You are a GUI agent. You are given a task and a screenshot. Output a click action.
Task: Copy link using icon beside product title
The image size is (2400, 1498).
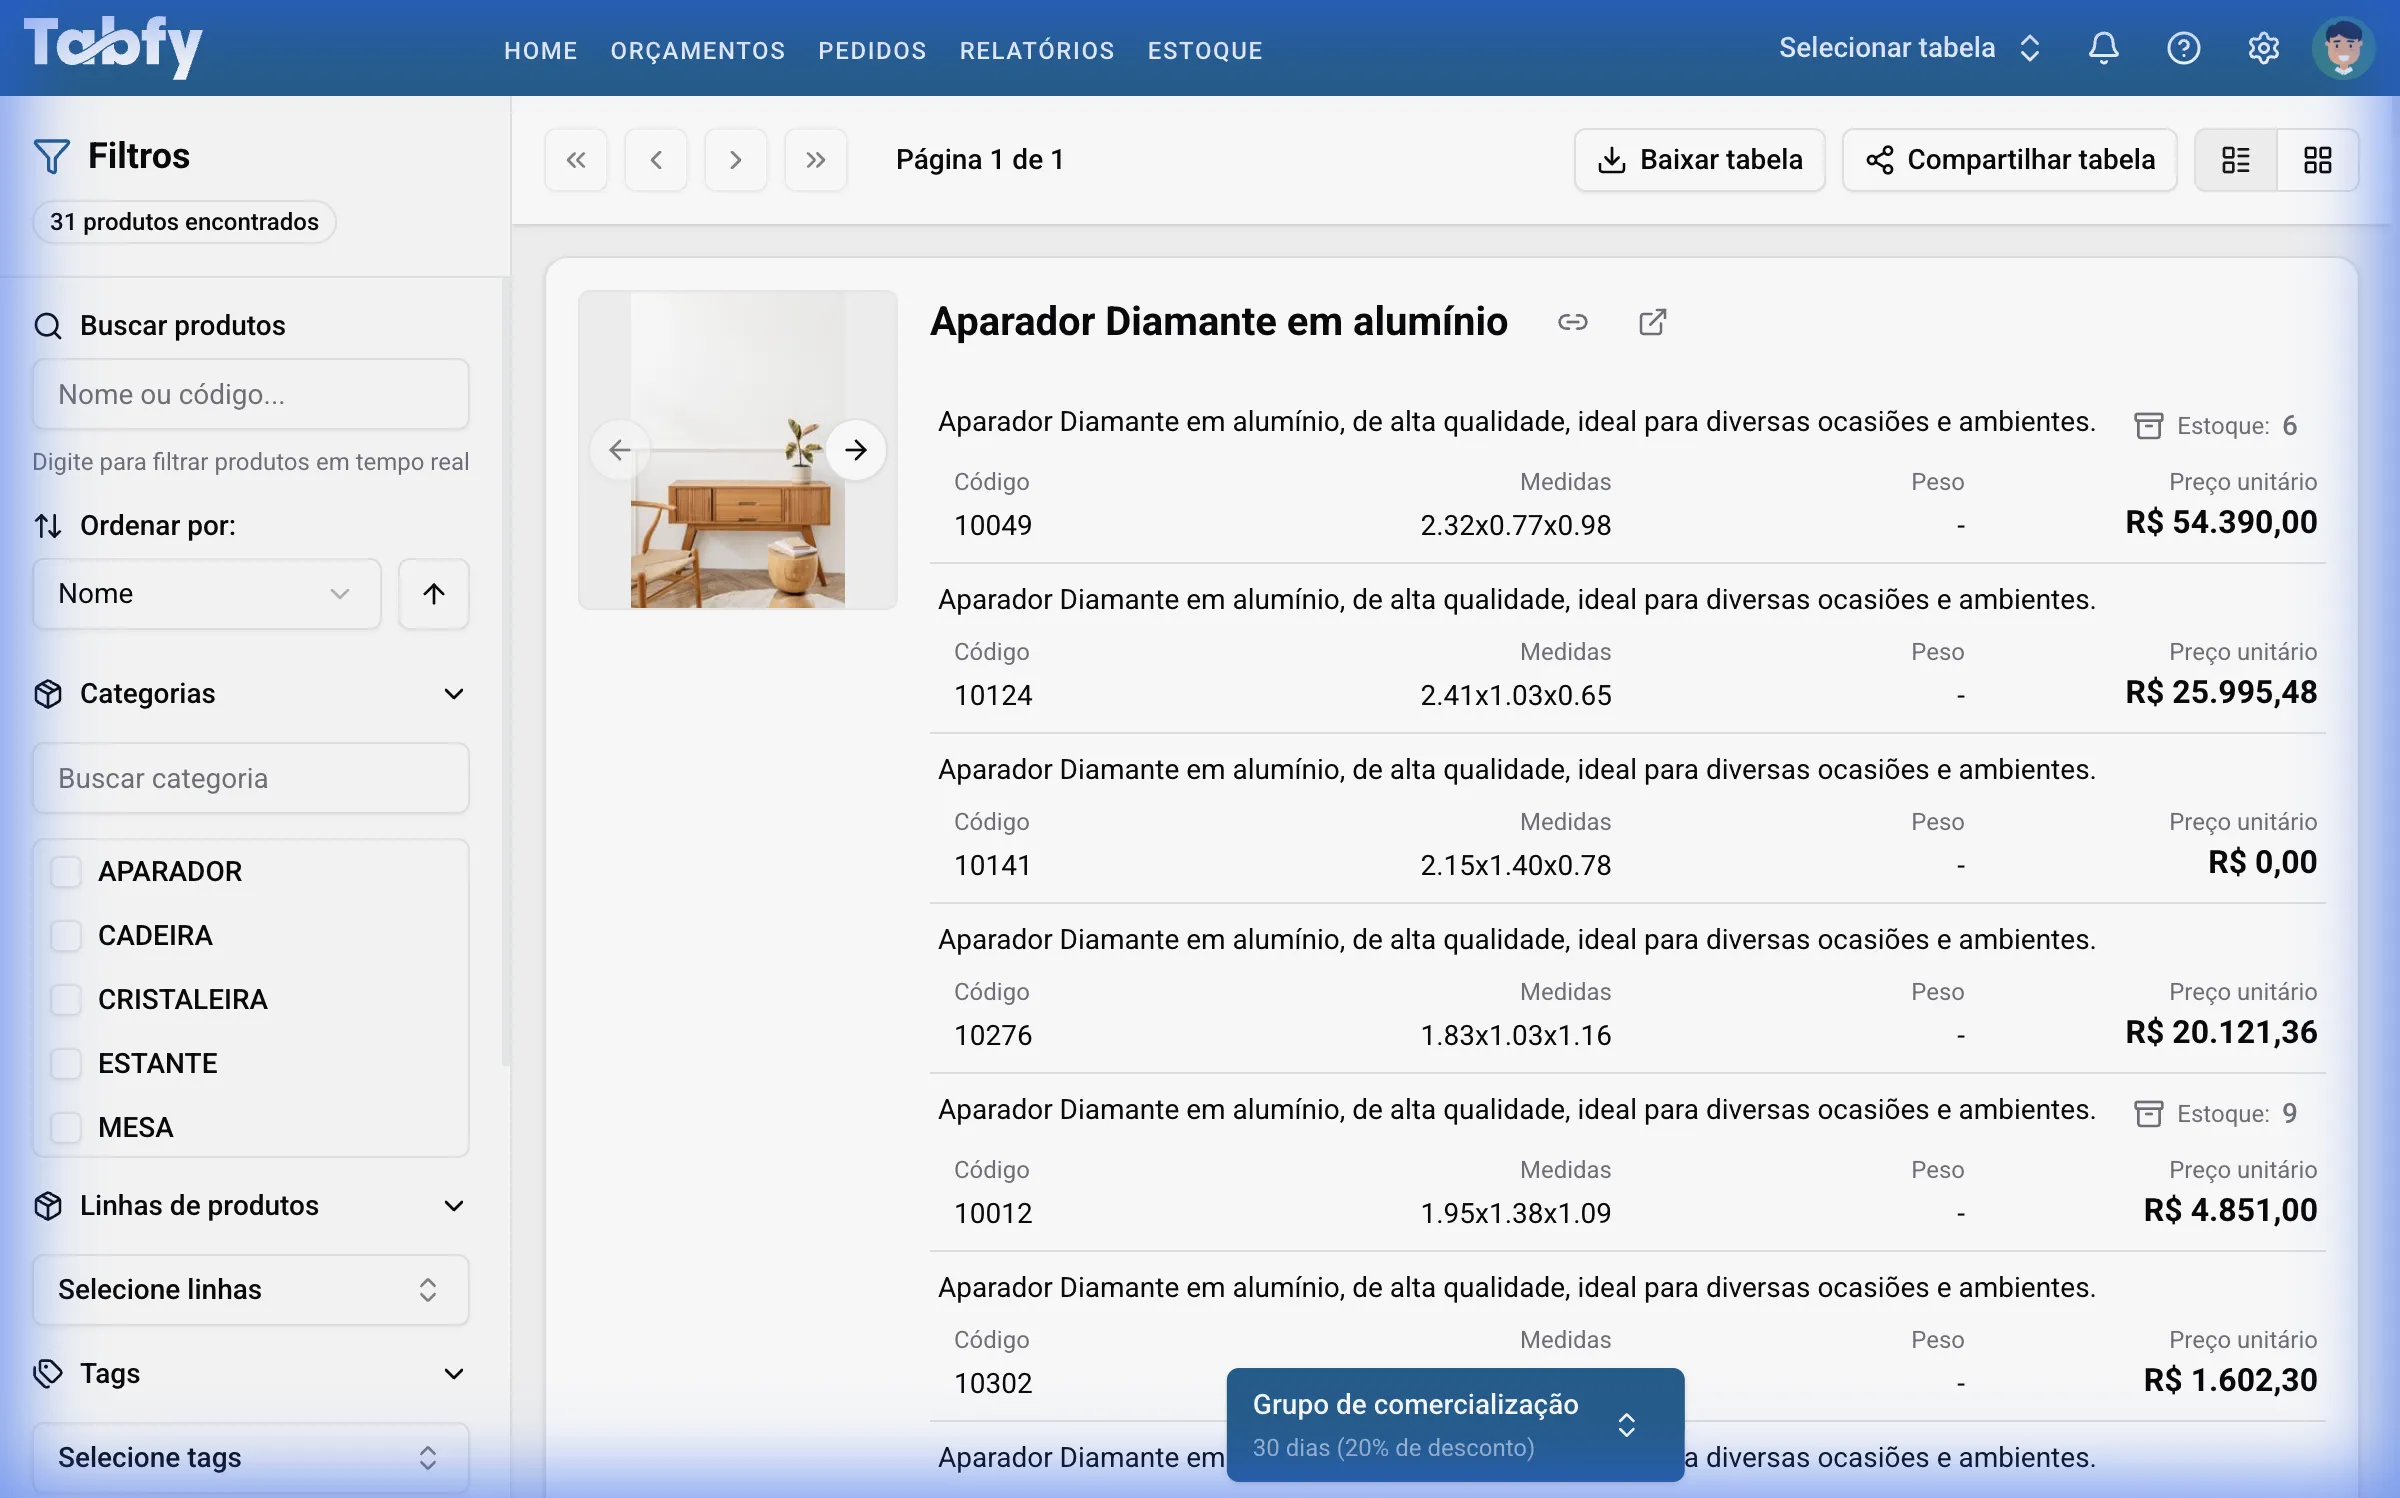click(1573, 322)
